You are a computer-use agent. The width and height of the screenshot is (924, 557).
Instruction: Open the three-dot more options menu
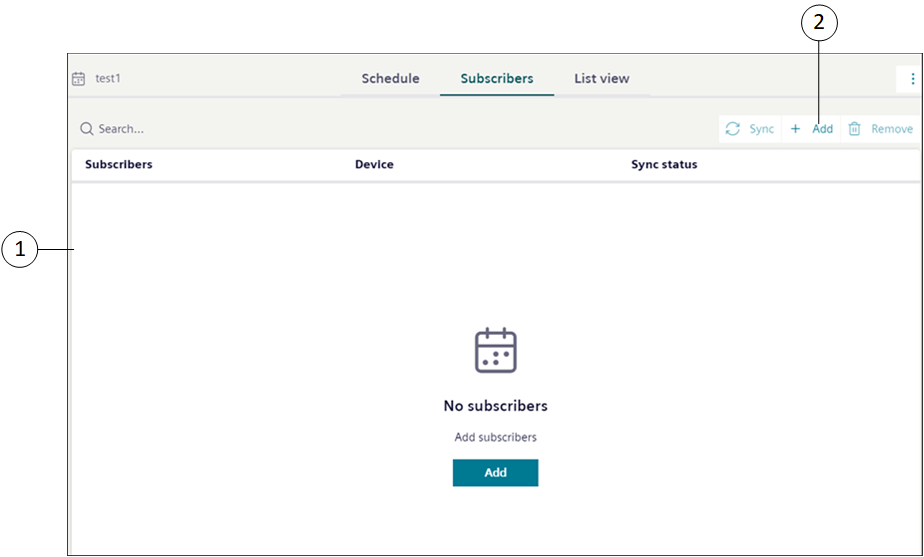(911, 79)
